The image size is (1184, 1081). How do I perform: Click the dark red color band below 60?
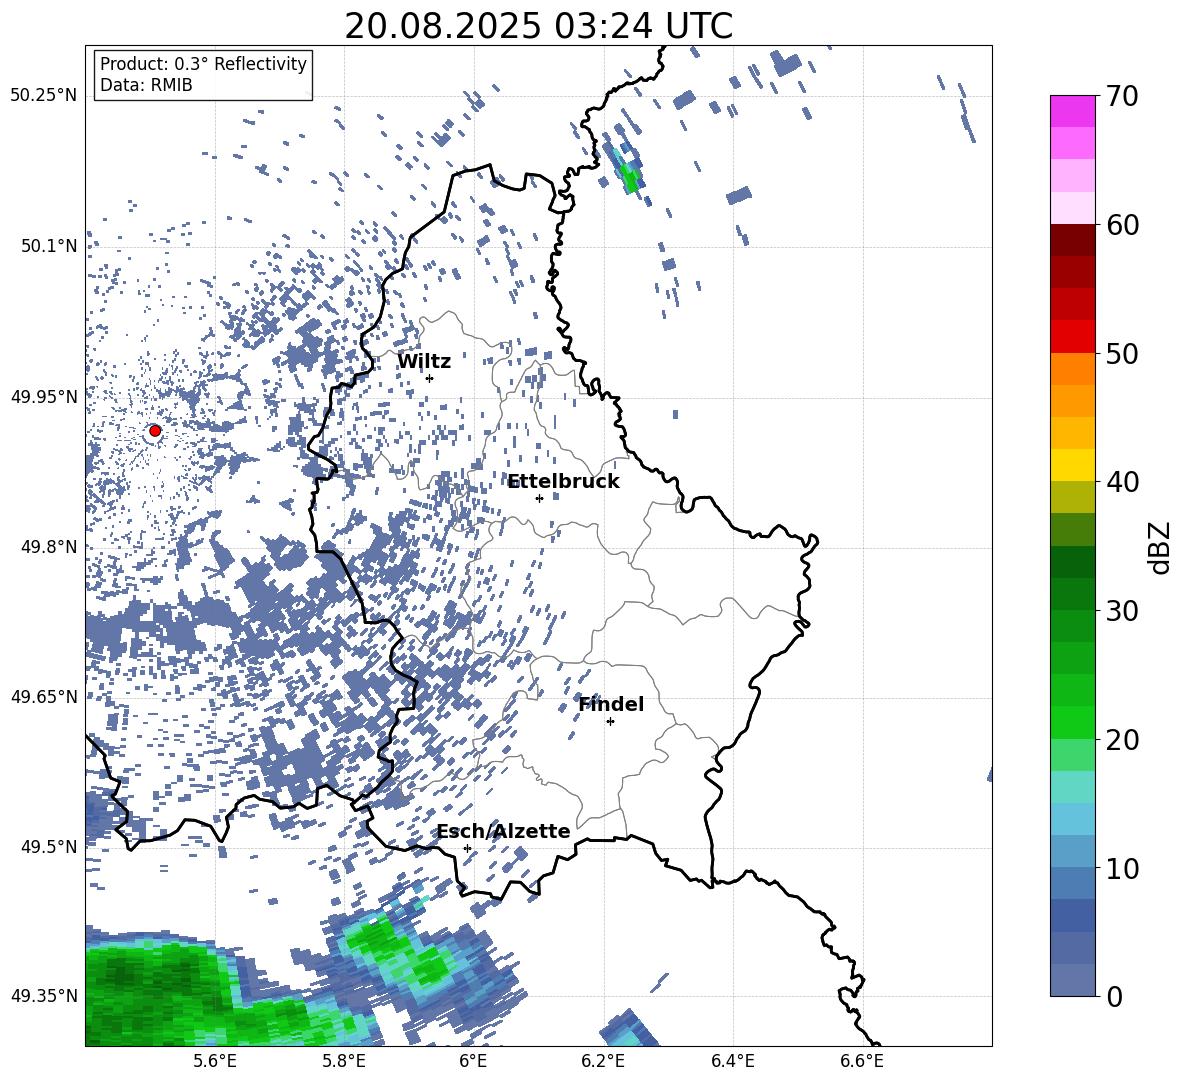point(1073,240)
